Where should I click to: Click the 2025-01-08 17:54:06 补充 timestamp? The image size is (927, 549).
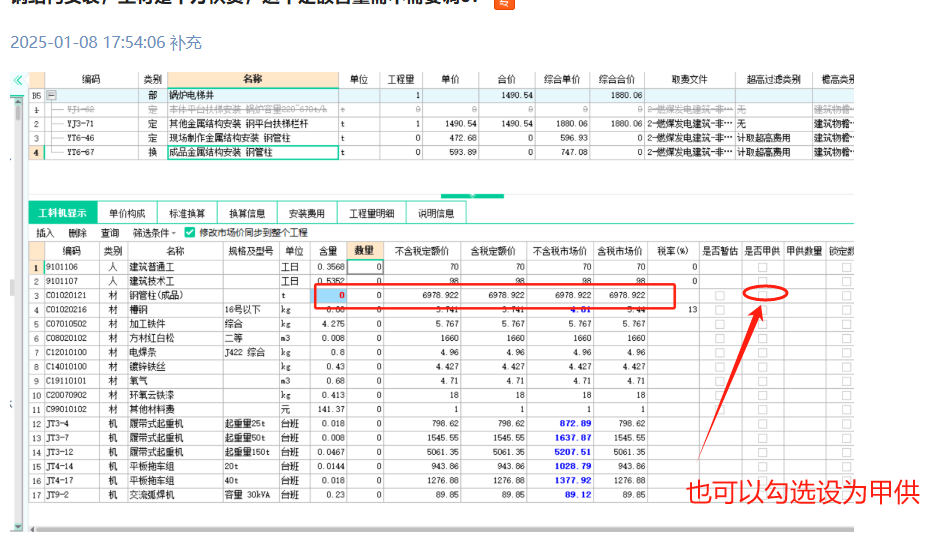(x=106, y=43)
